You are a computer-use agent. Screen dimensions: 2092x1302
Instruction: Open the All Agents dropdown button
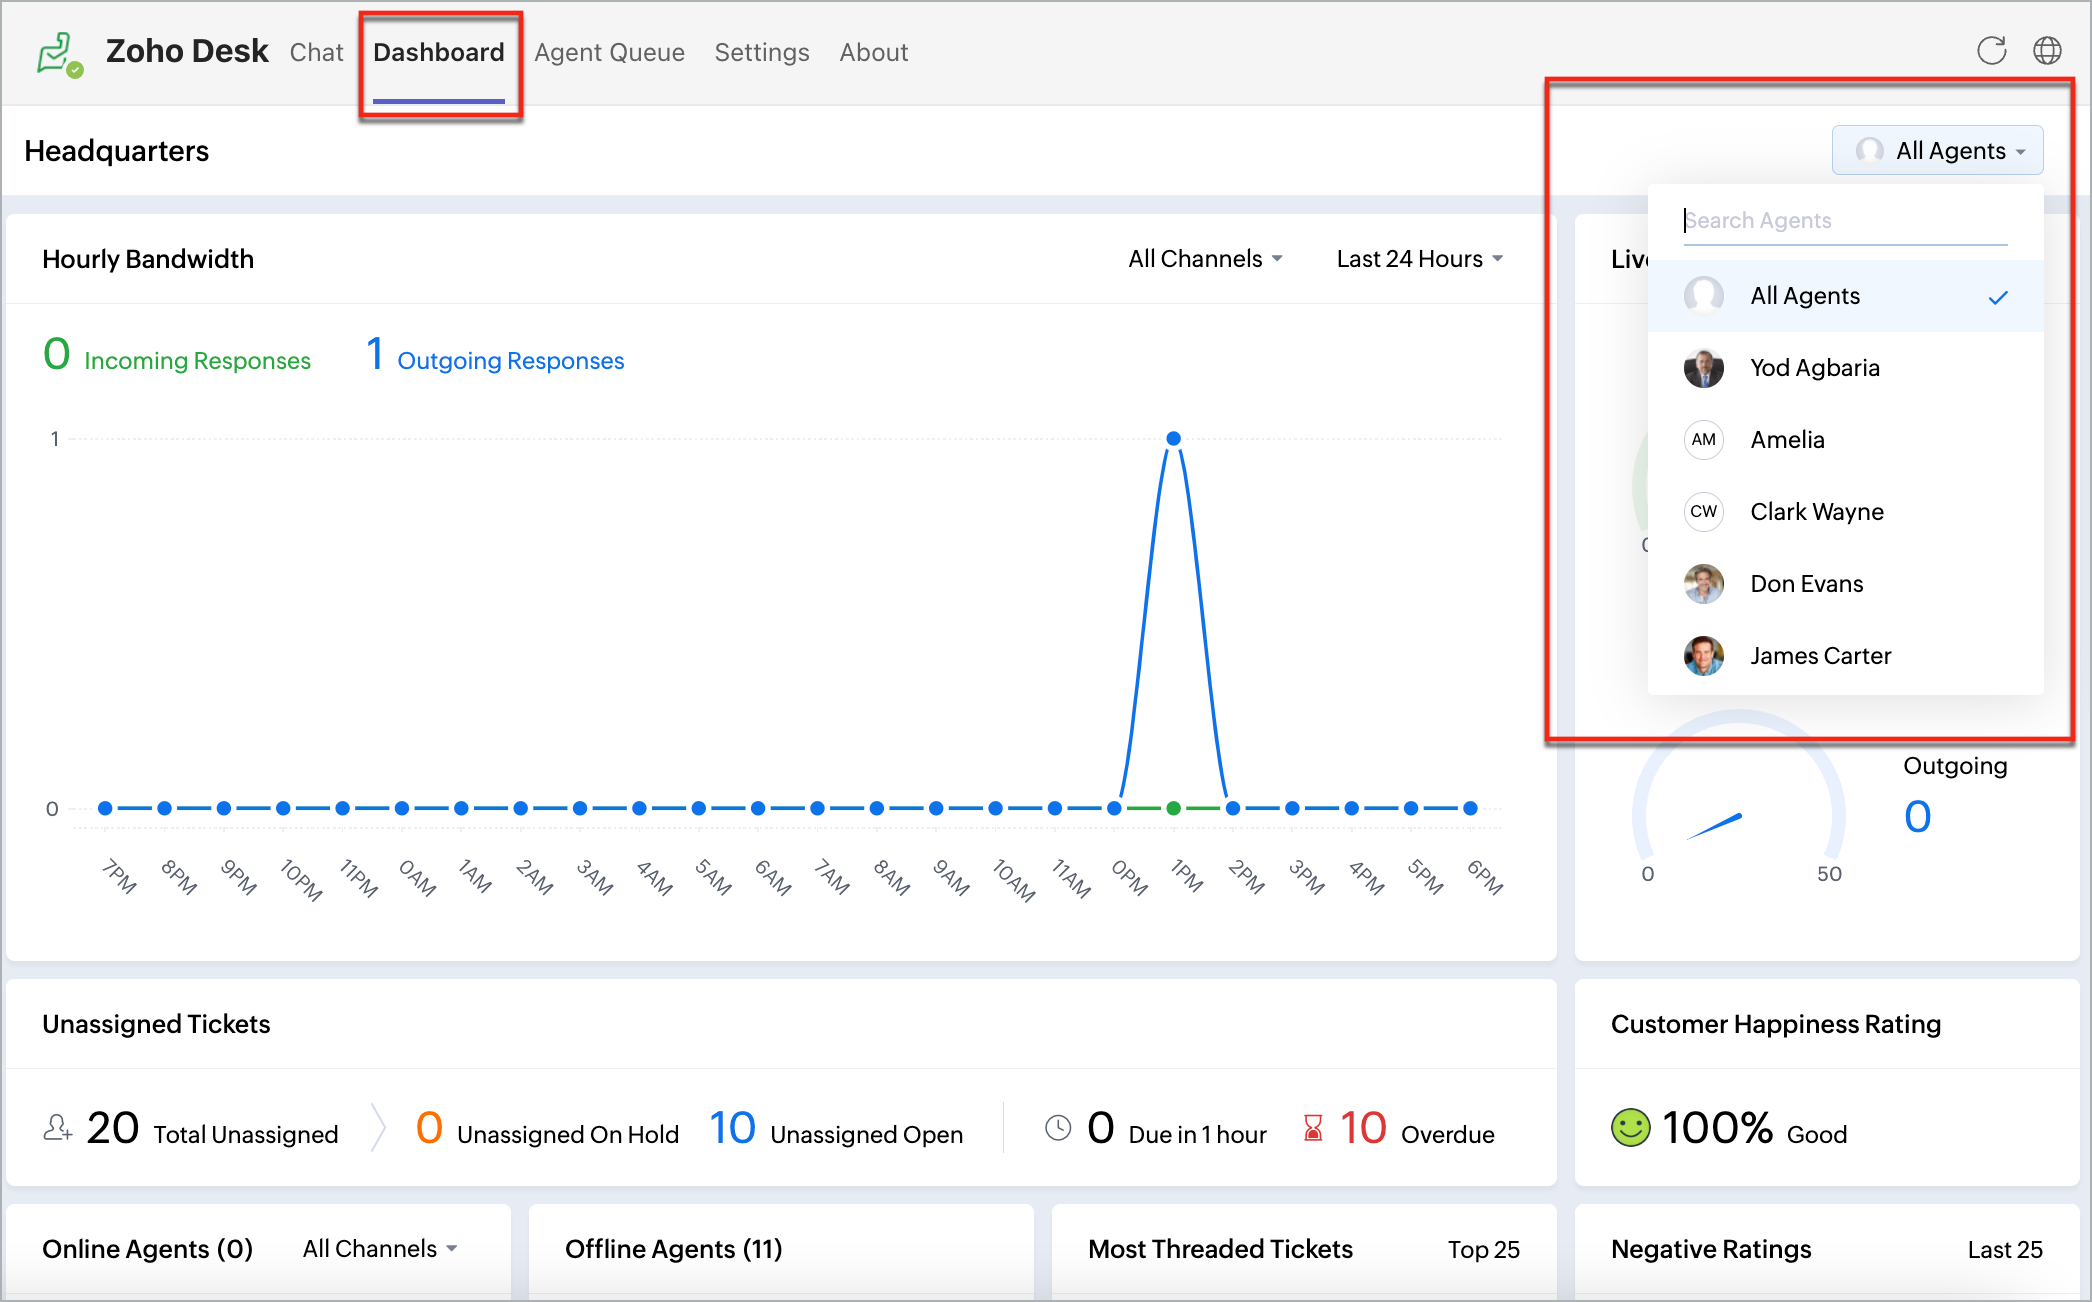(1937, 151)
